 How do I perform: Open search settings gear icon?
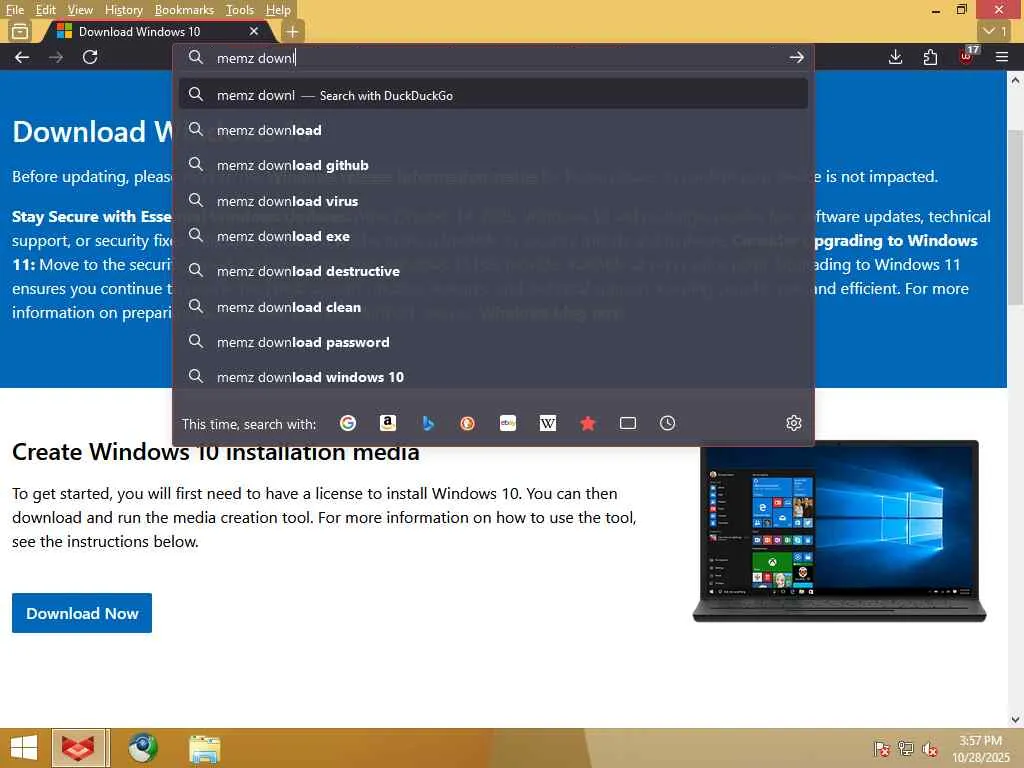(x=793, y=423)
